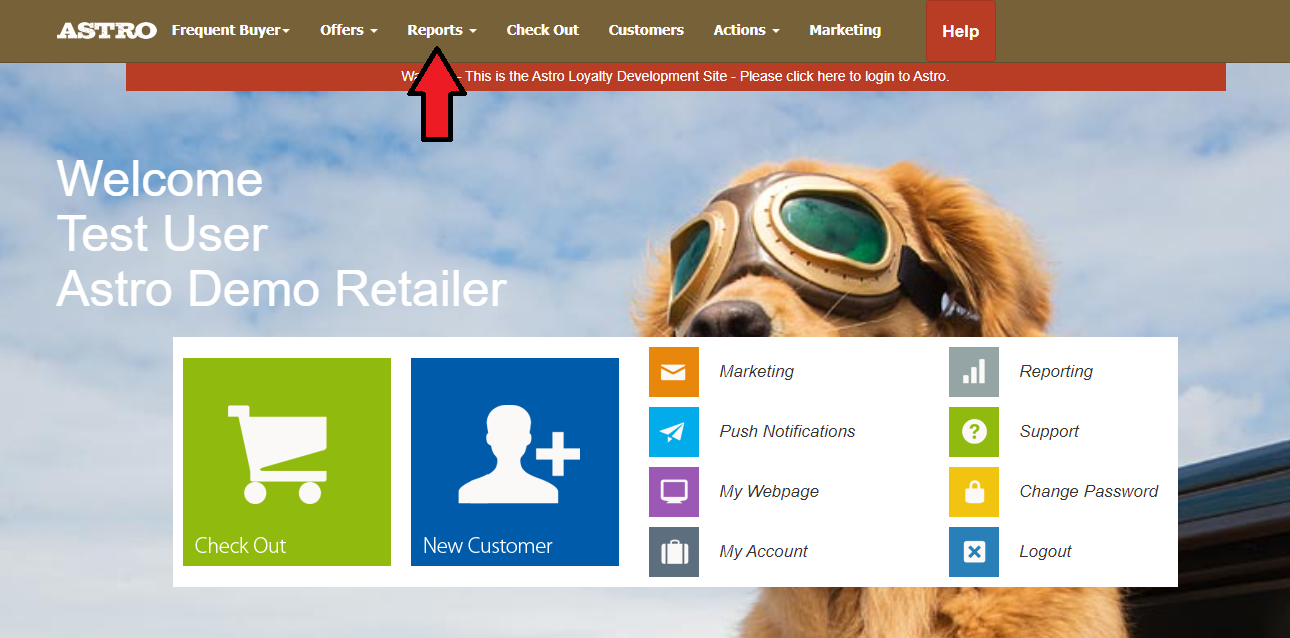Open Marketing from the top navigation bar

(x=845, y=30)
